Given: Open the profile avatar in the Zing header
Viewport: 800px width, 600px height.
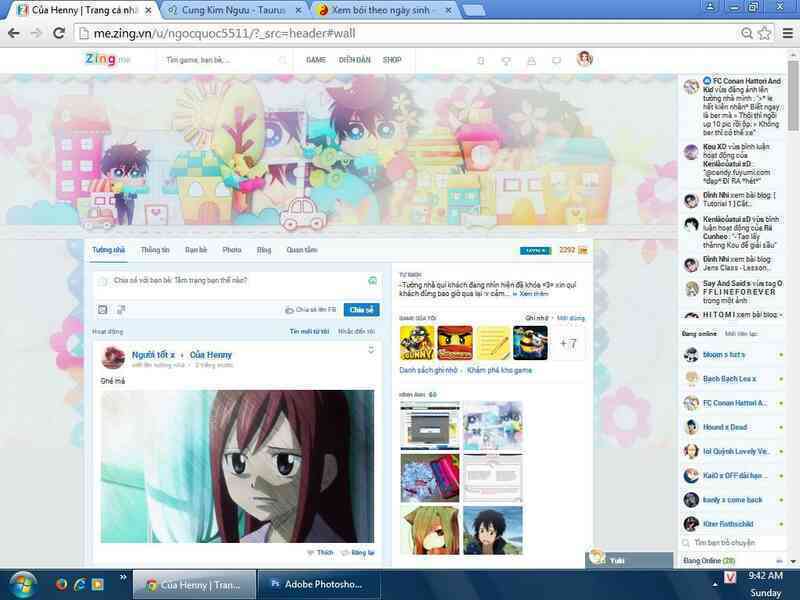Looking at the screenshot, I should click(584, 59).
